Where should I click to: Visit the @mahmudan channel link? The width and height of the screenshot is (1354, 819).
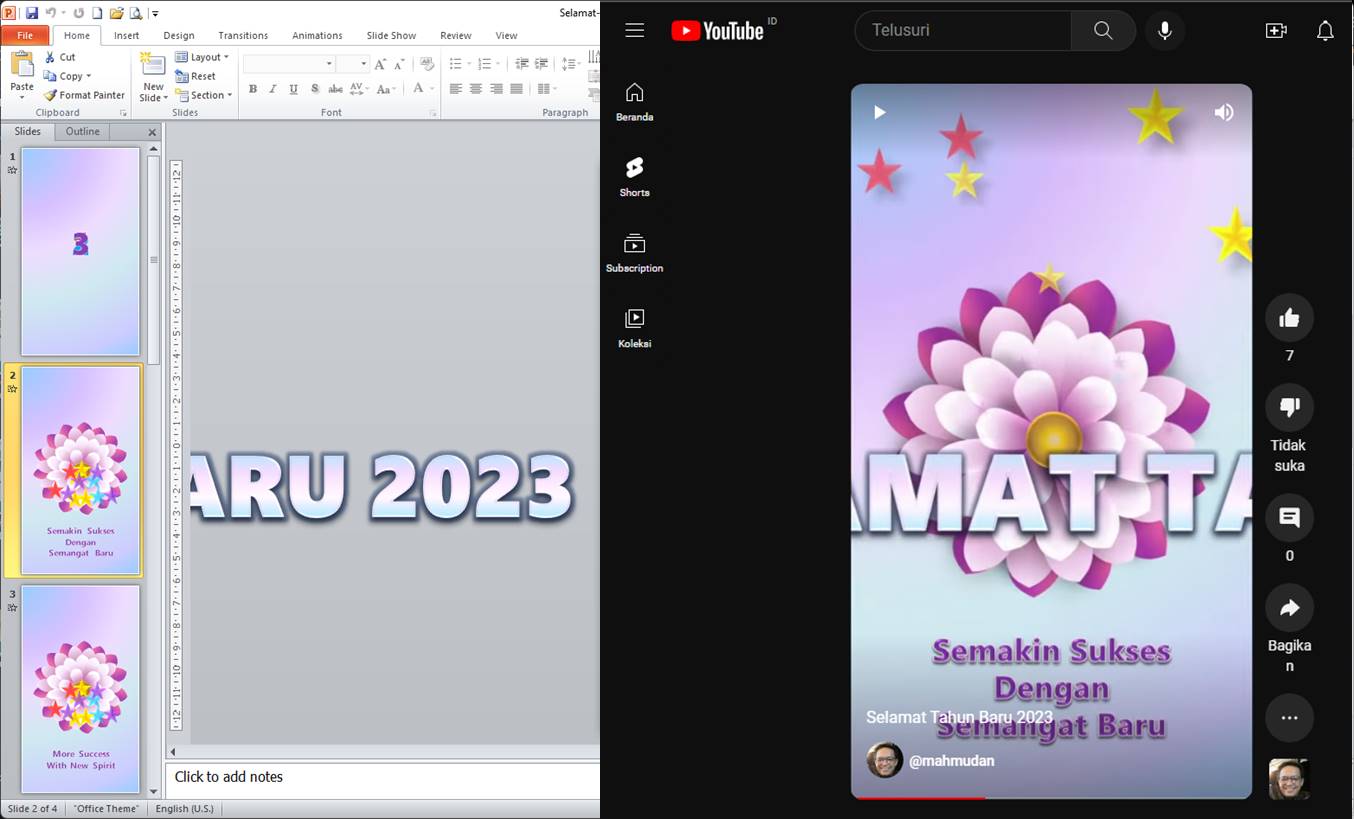[x=951, y=760]
